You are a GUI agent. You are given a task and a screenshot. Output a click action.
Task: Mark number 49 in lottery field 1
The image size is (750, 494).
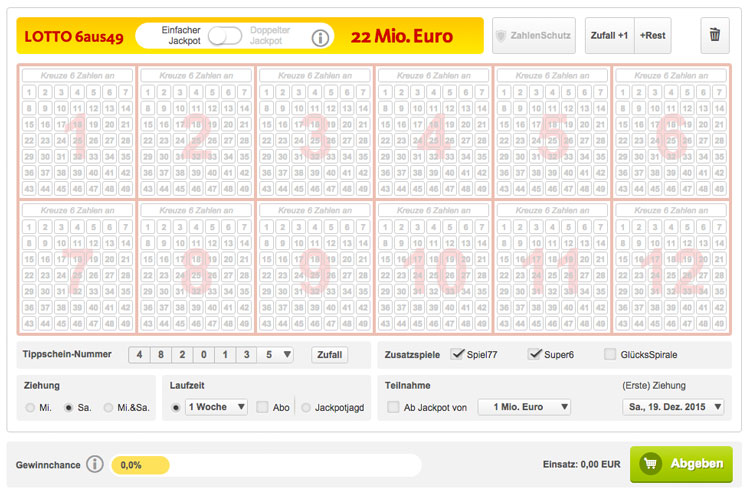125,189
